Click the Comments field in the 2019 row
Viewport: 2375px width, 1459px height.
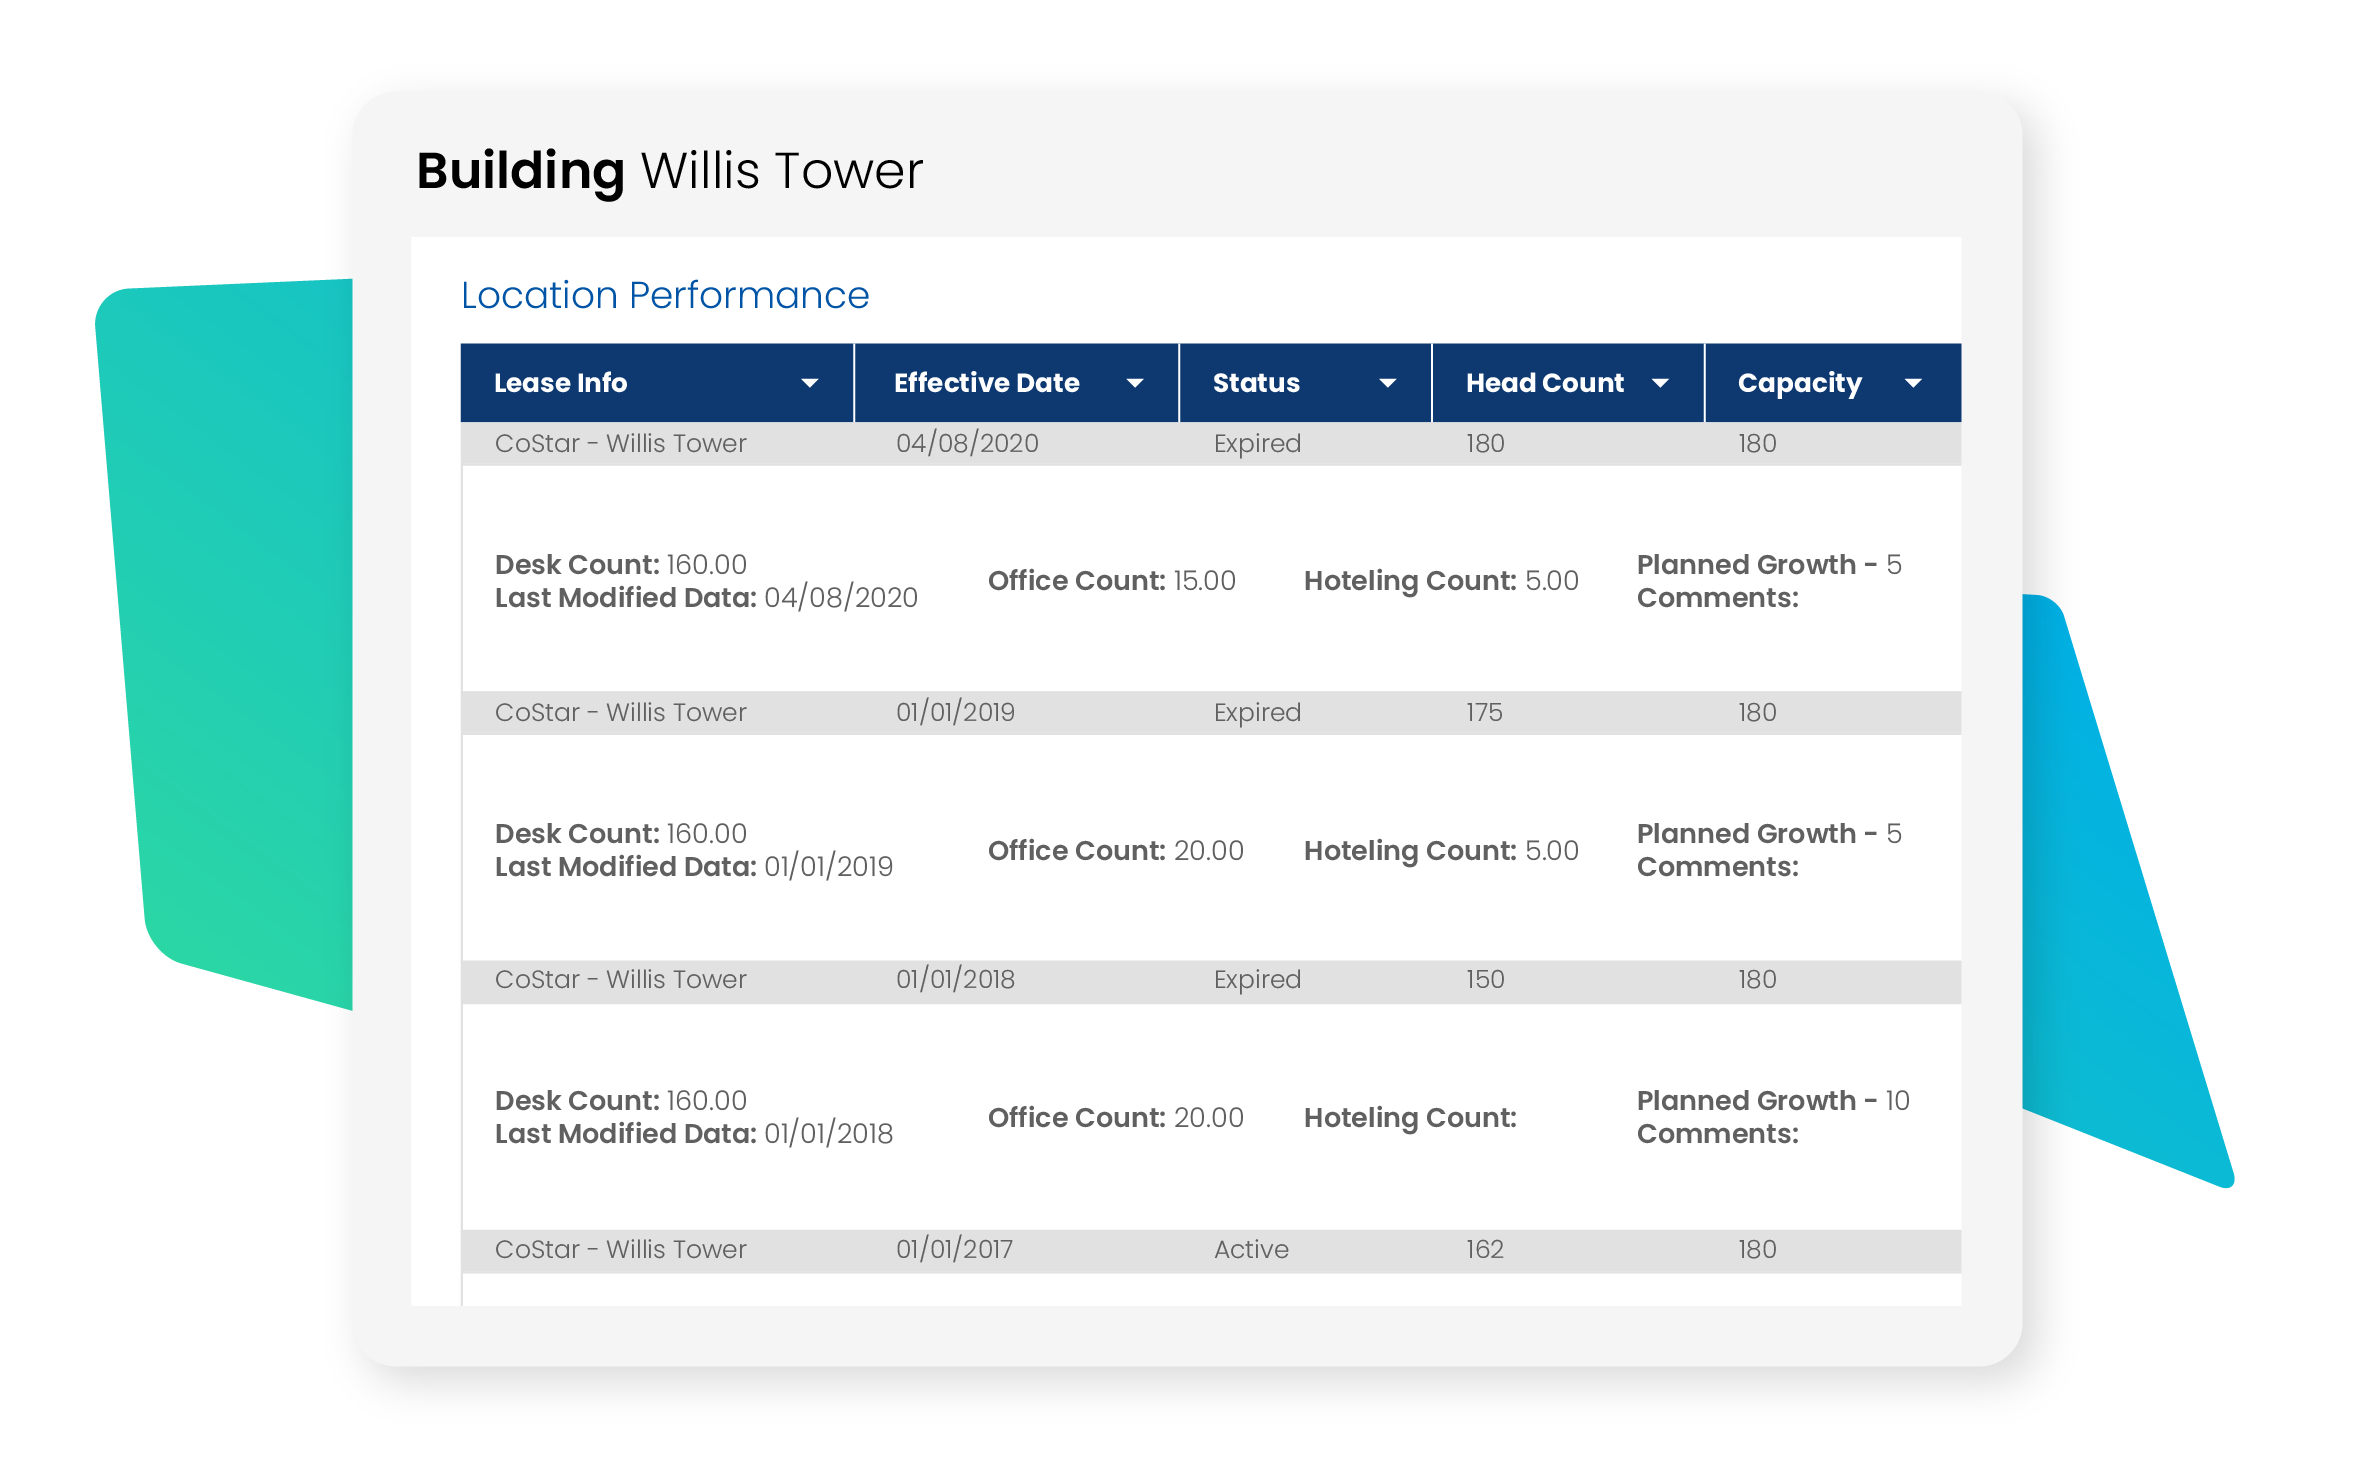click(1718, 866)
